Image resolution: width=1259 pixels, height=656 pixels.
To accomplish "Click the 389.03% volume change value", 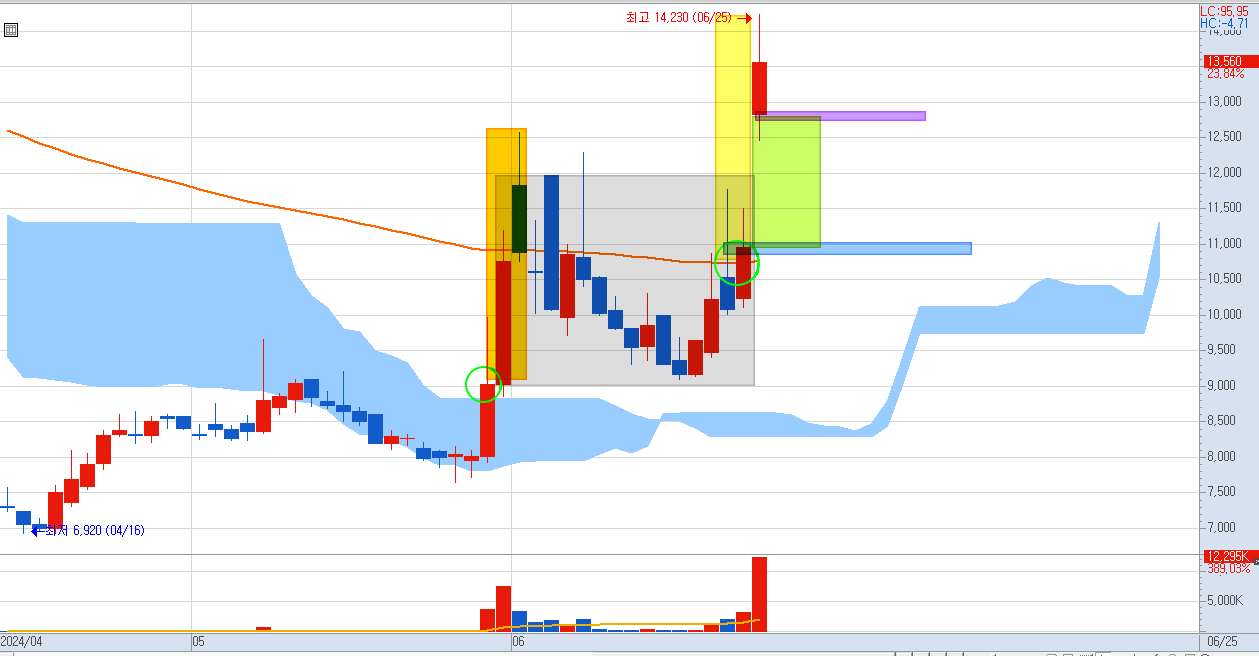I will 1227,568.
